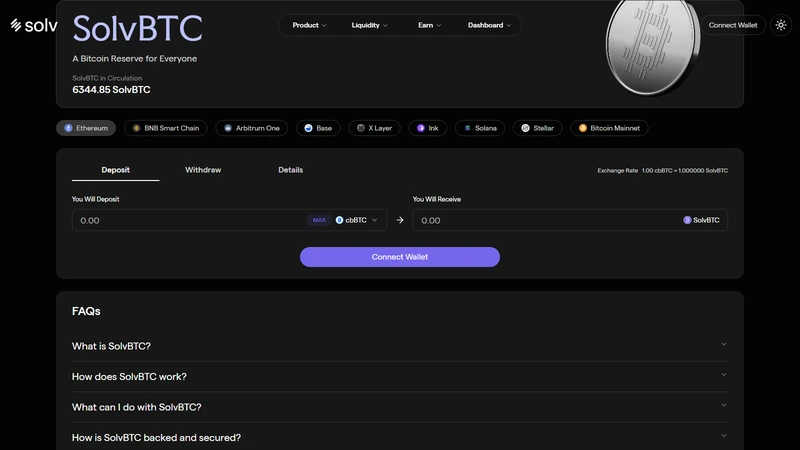Image resolution: width=800 pixels, height=450 pixels.
Task: Select the Bitcoin Mainnet network chip
Action: point(609,128)
